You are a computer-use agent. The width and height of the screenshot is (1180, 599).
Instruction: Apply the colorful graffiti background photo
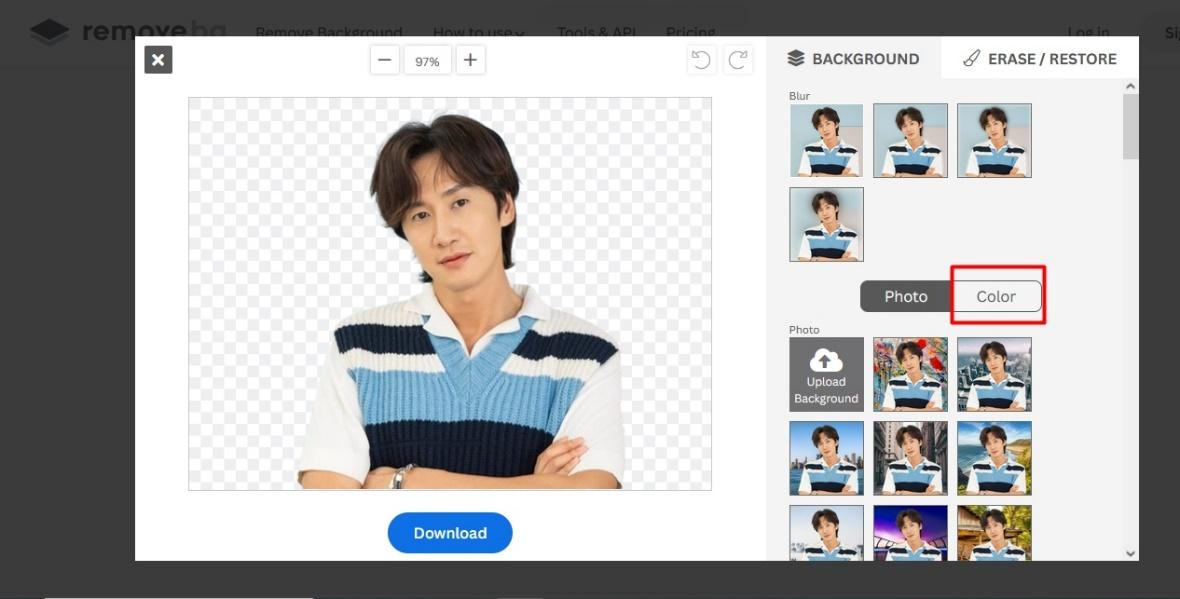pyautogui.click(x=911, y=374)
